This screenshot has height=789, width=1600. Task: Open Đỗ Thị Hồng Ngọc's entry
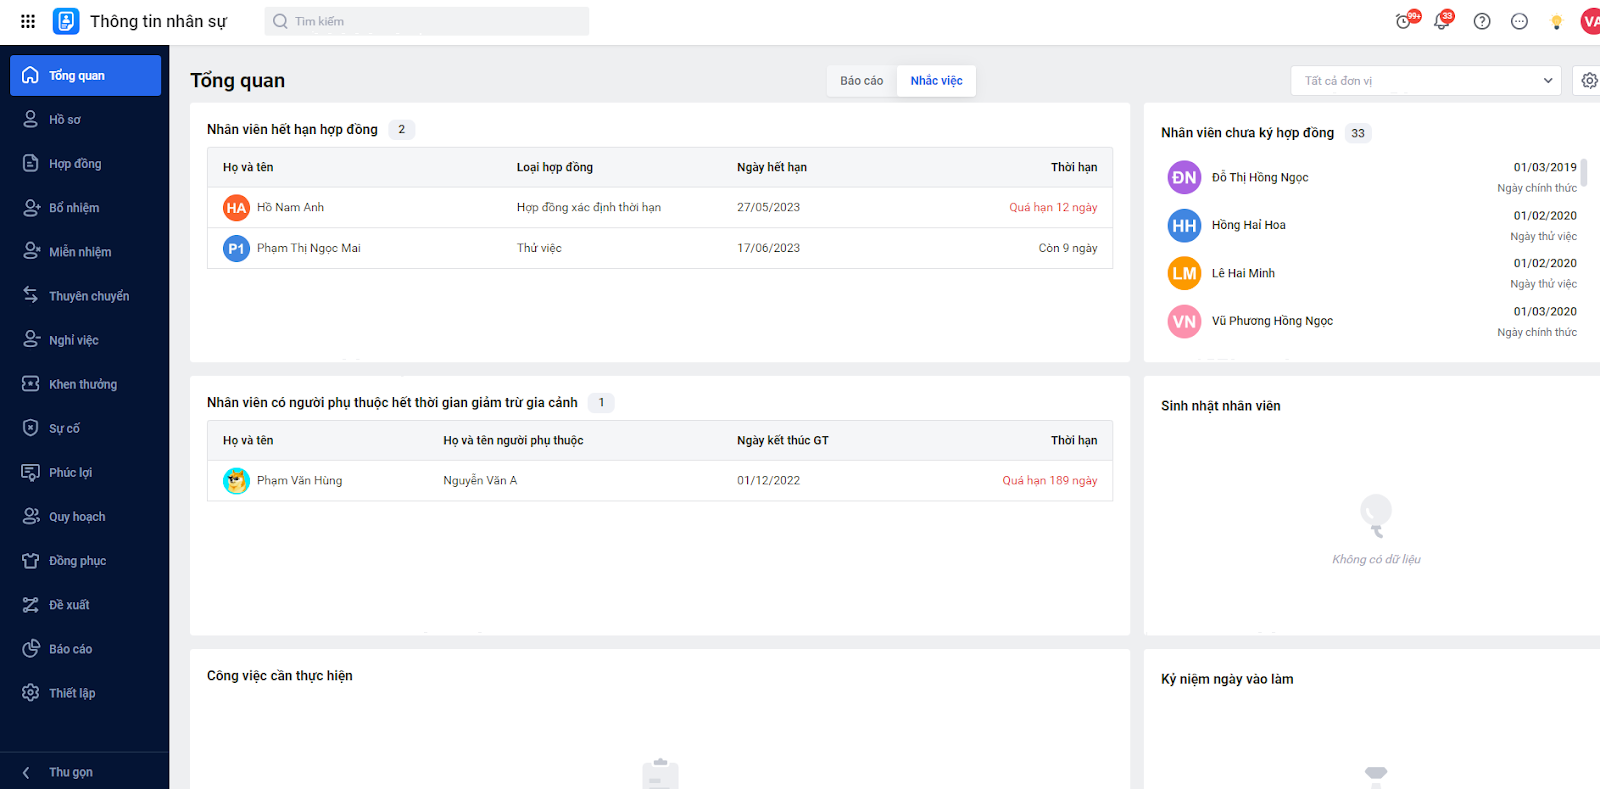1260,178
